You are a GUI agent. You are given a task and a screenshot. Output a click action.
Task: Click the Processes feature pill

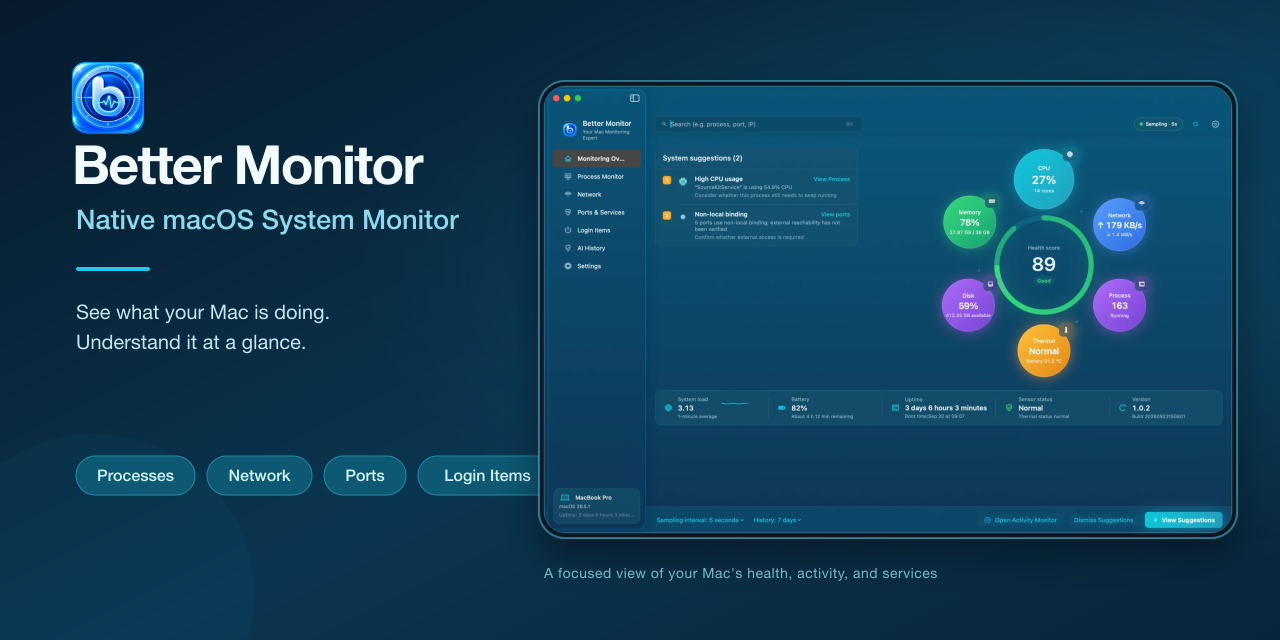[135, 475]
